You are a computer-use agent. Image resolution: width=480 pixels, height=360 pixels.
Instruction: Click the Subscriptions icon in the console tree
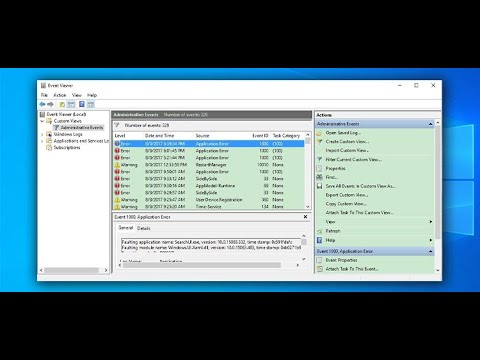49,147
